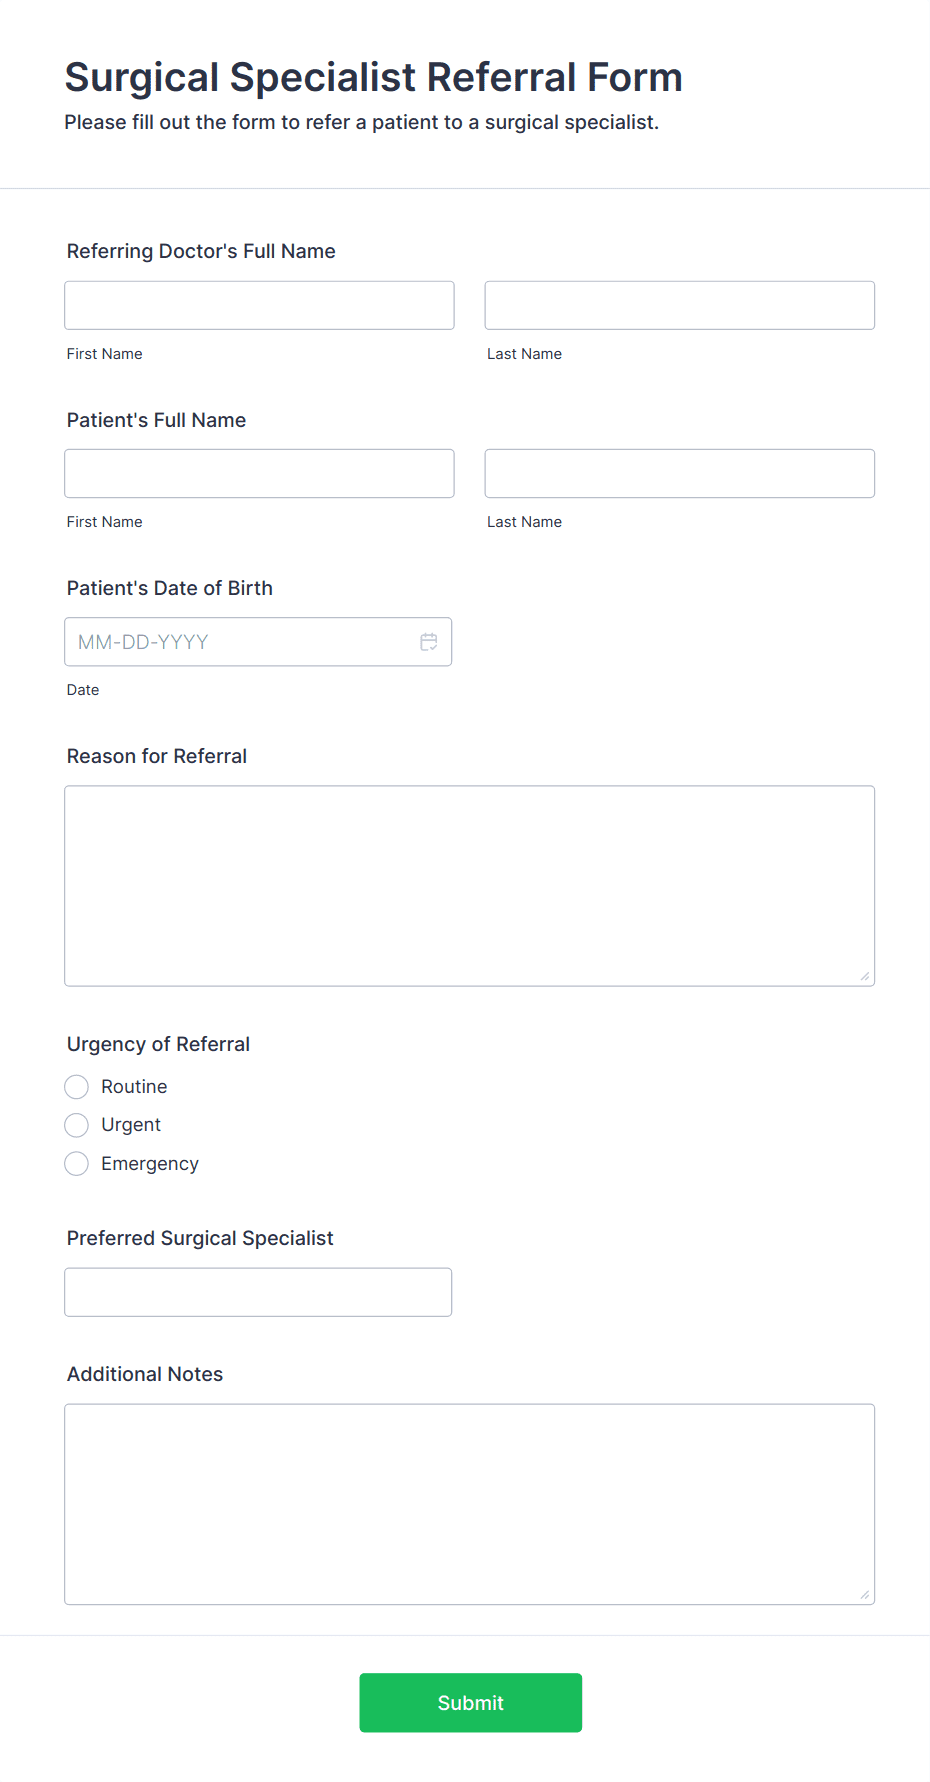Click the "Preferred Surgical Specialist" label text
The height and width of the screenshot is (1782, 930).
coord(200,1238)
